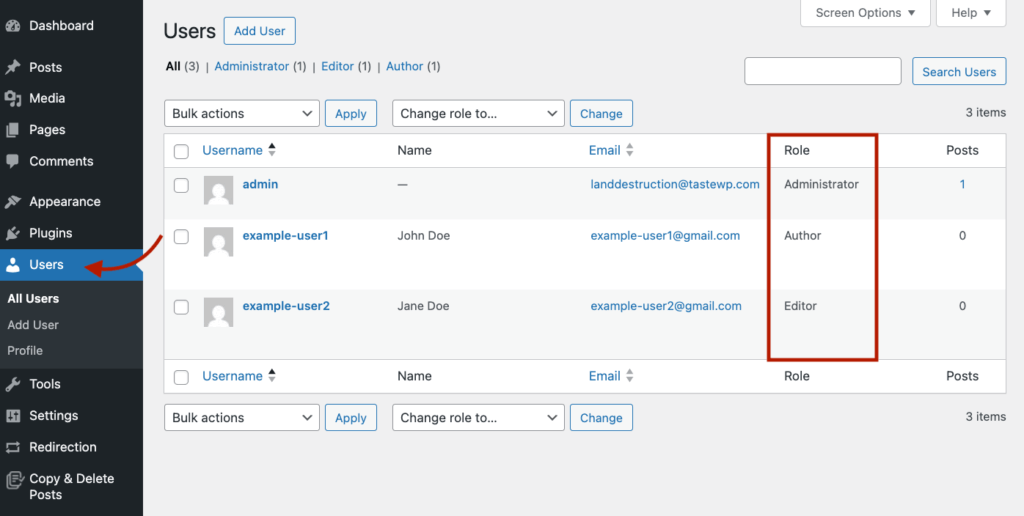Click the Tools wrench icon
The width and height of the screenshot is (1024, 516).
[12, 384]
